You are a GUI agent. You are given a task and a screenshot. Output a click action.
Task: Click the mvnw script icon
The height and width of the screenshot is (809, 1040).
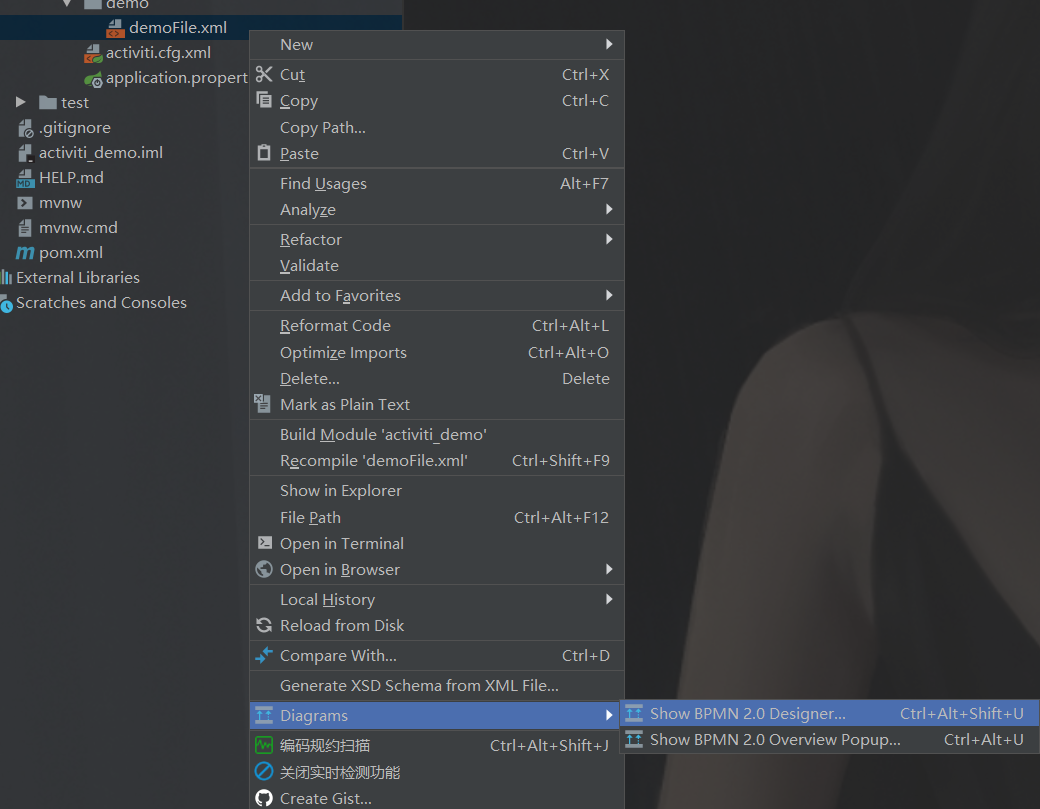(25, 203)
